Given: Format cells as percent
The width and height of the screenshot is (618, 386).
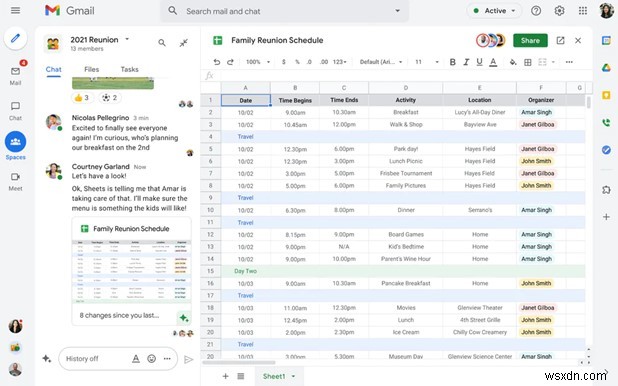Looking at the screenshot, I should pos(297,62).
